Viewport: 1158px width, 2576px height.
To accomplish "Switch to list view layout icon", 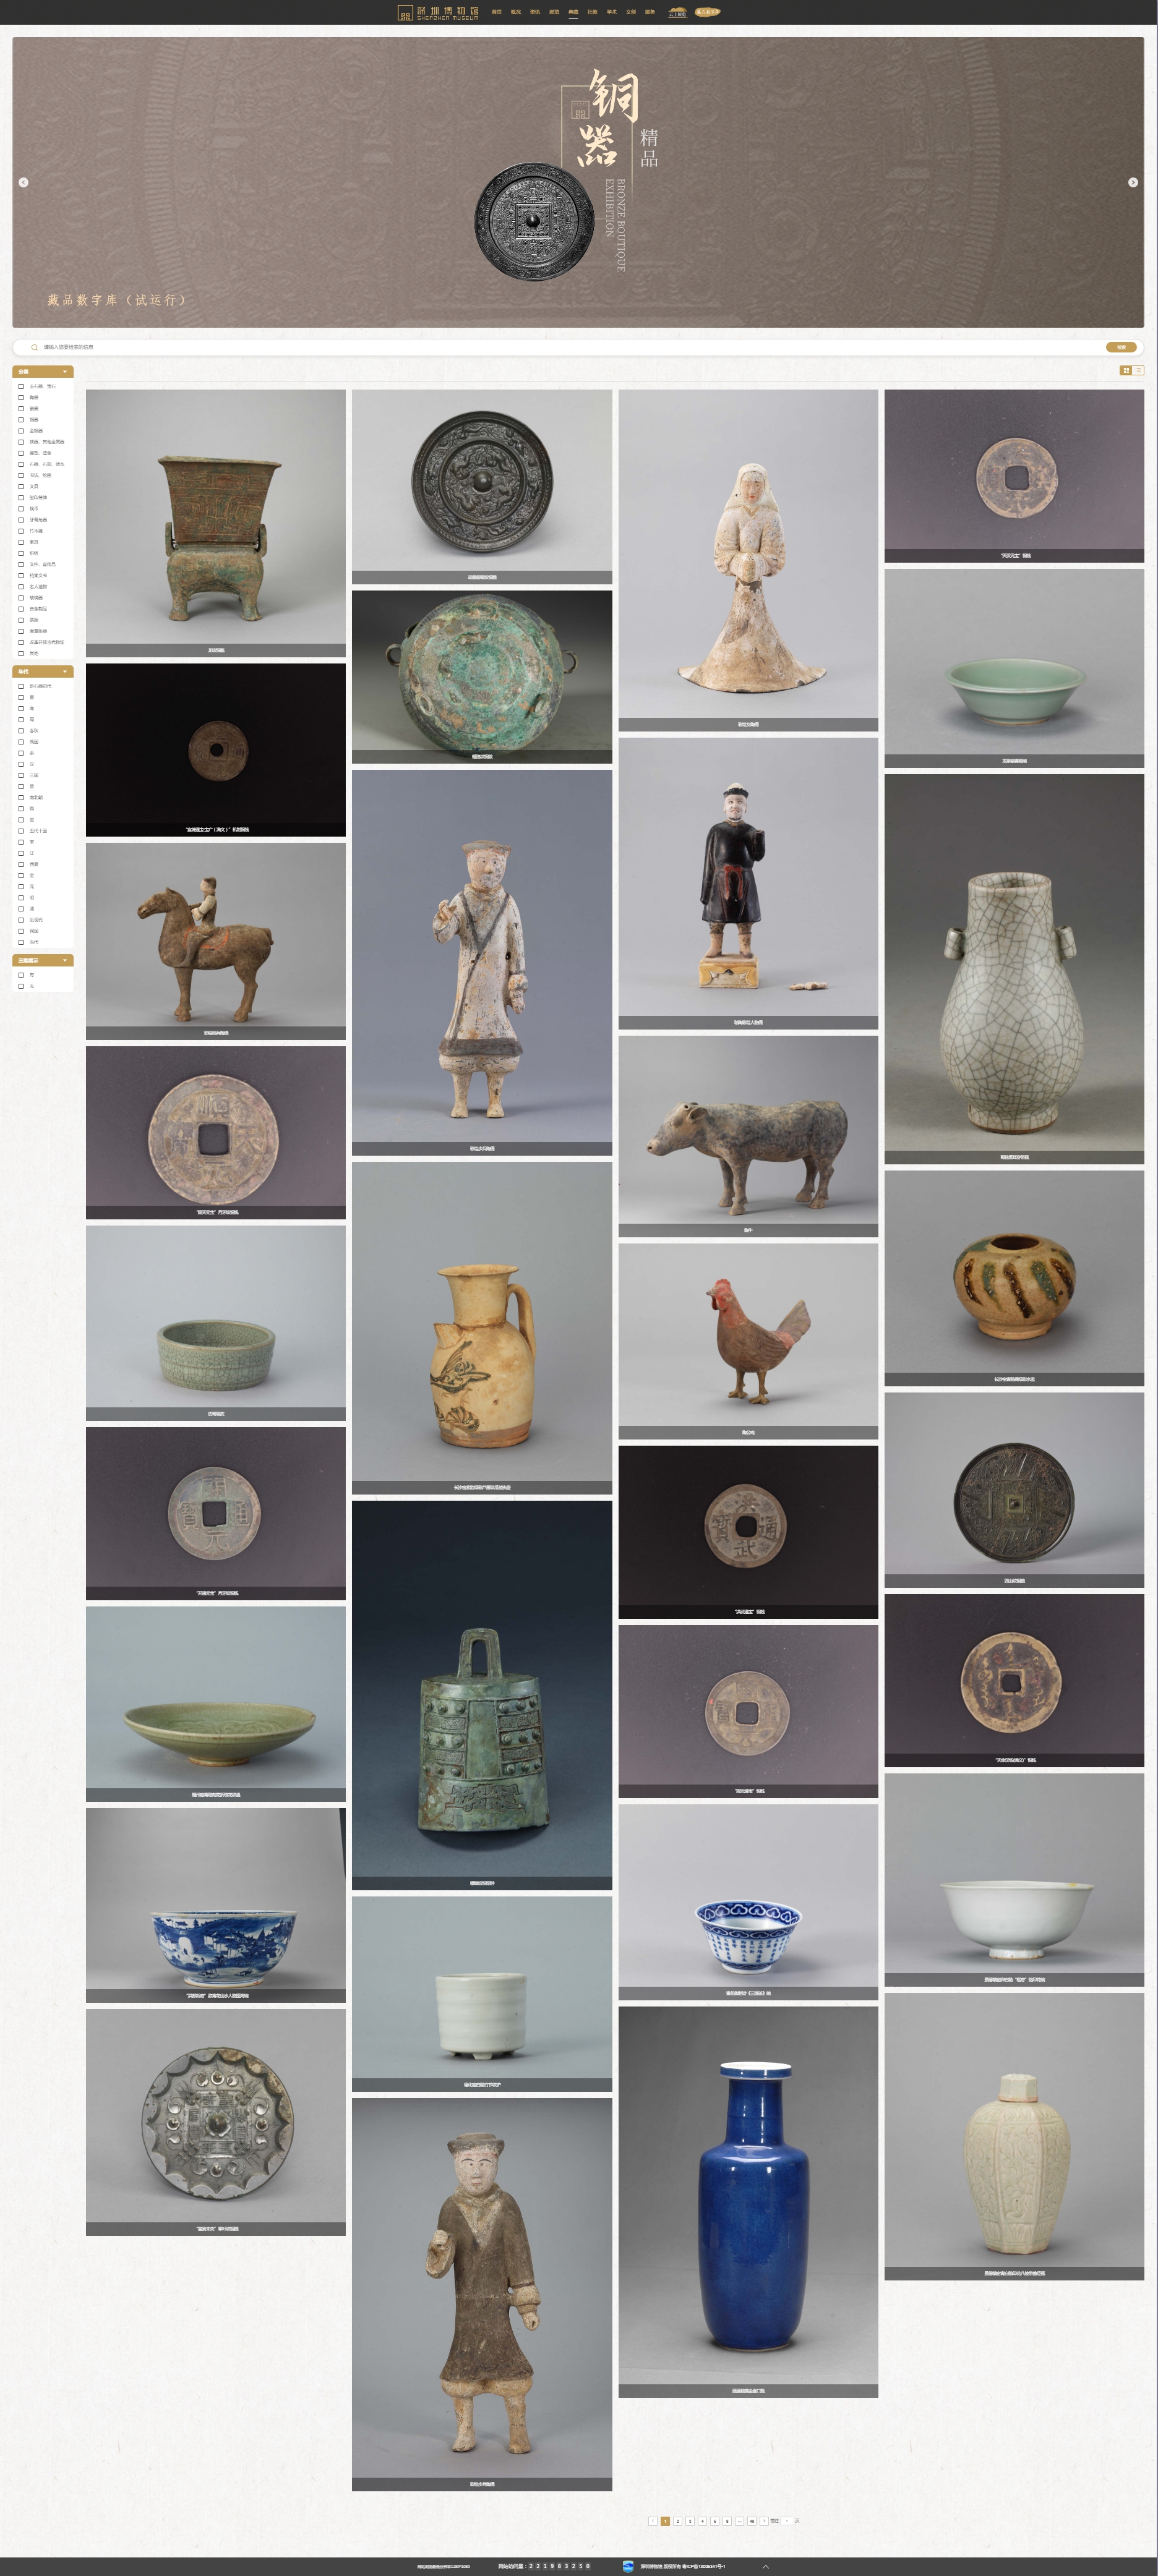I will tap(1138, 371).
